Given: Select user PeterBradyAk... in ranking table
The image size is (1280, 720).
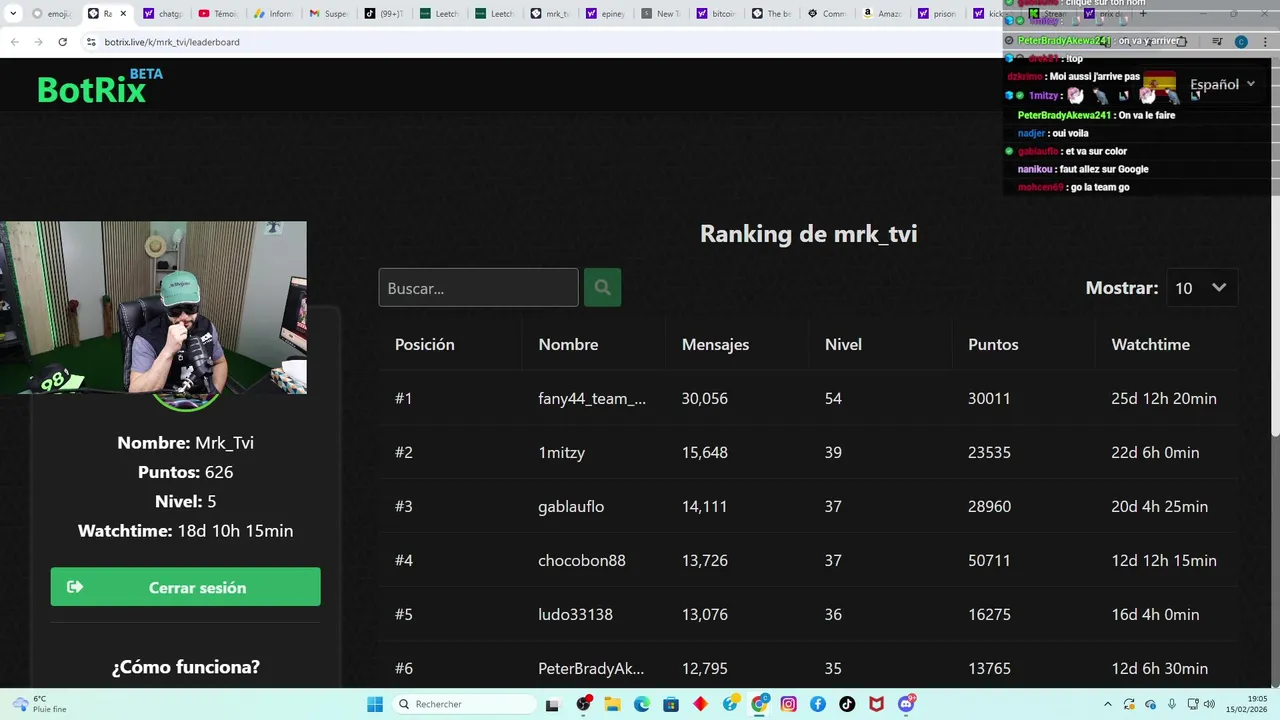Looking at the screenshot, I should (591, 668).
